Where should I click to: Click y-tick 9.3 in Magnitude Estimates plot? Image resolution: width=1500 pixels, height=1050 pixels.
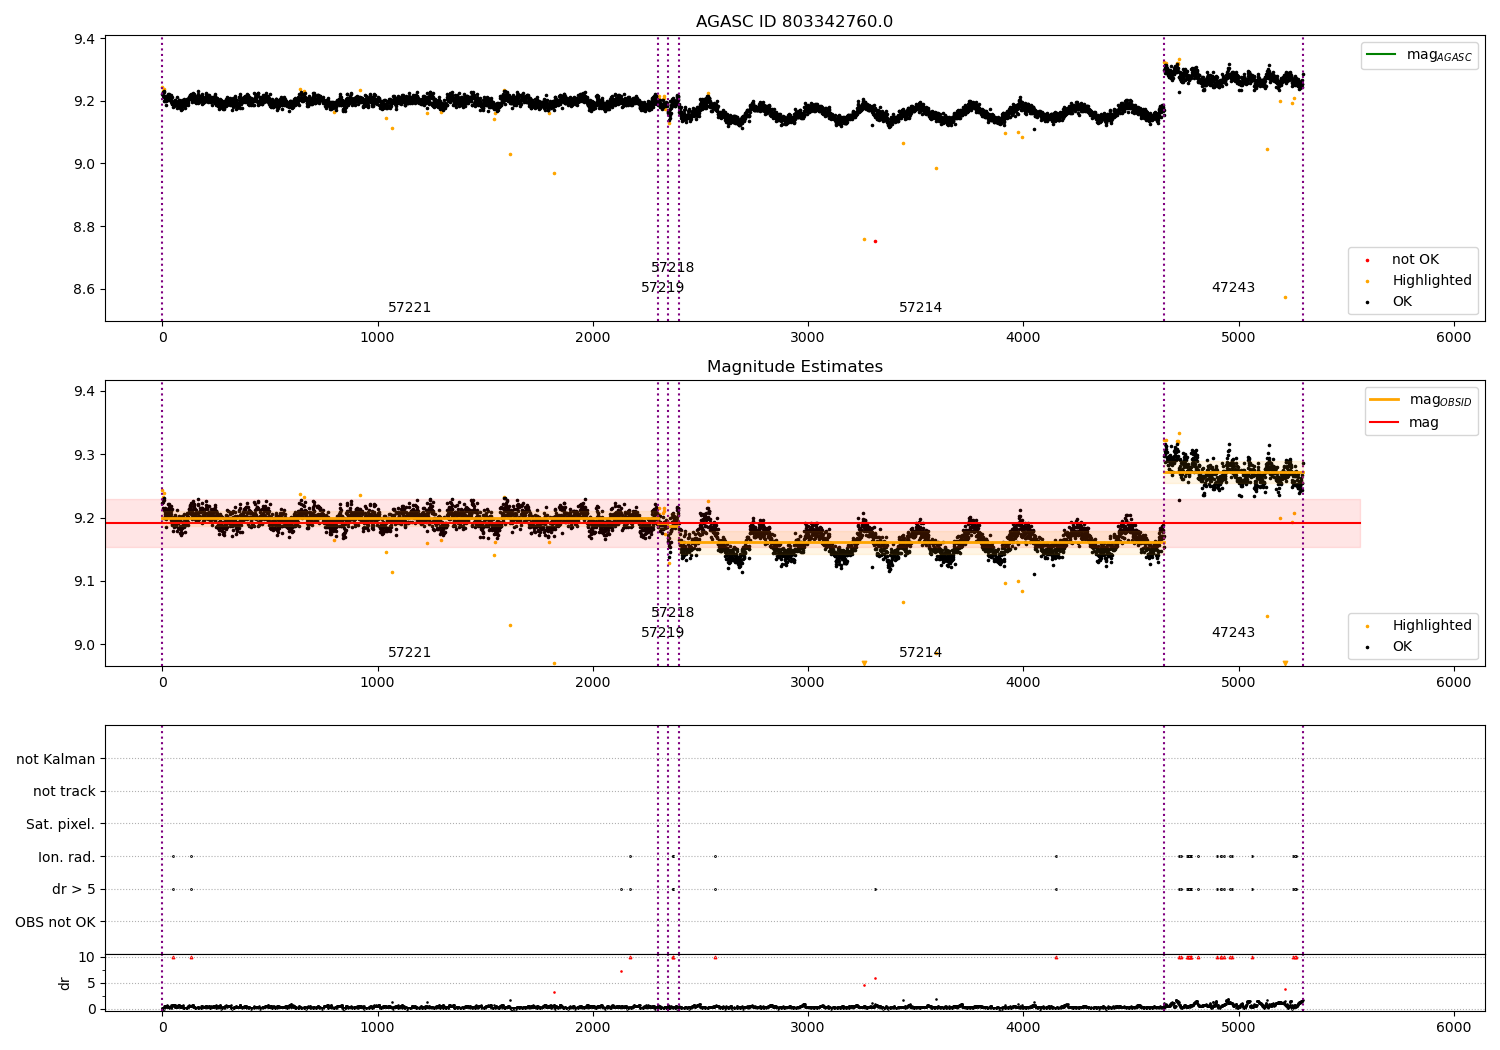coord(85,455)
